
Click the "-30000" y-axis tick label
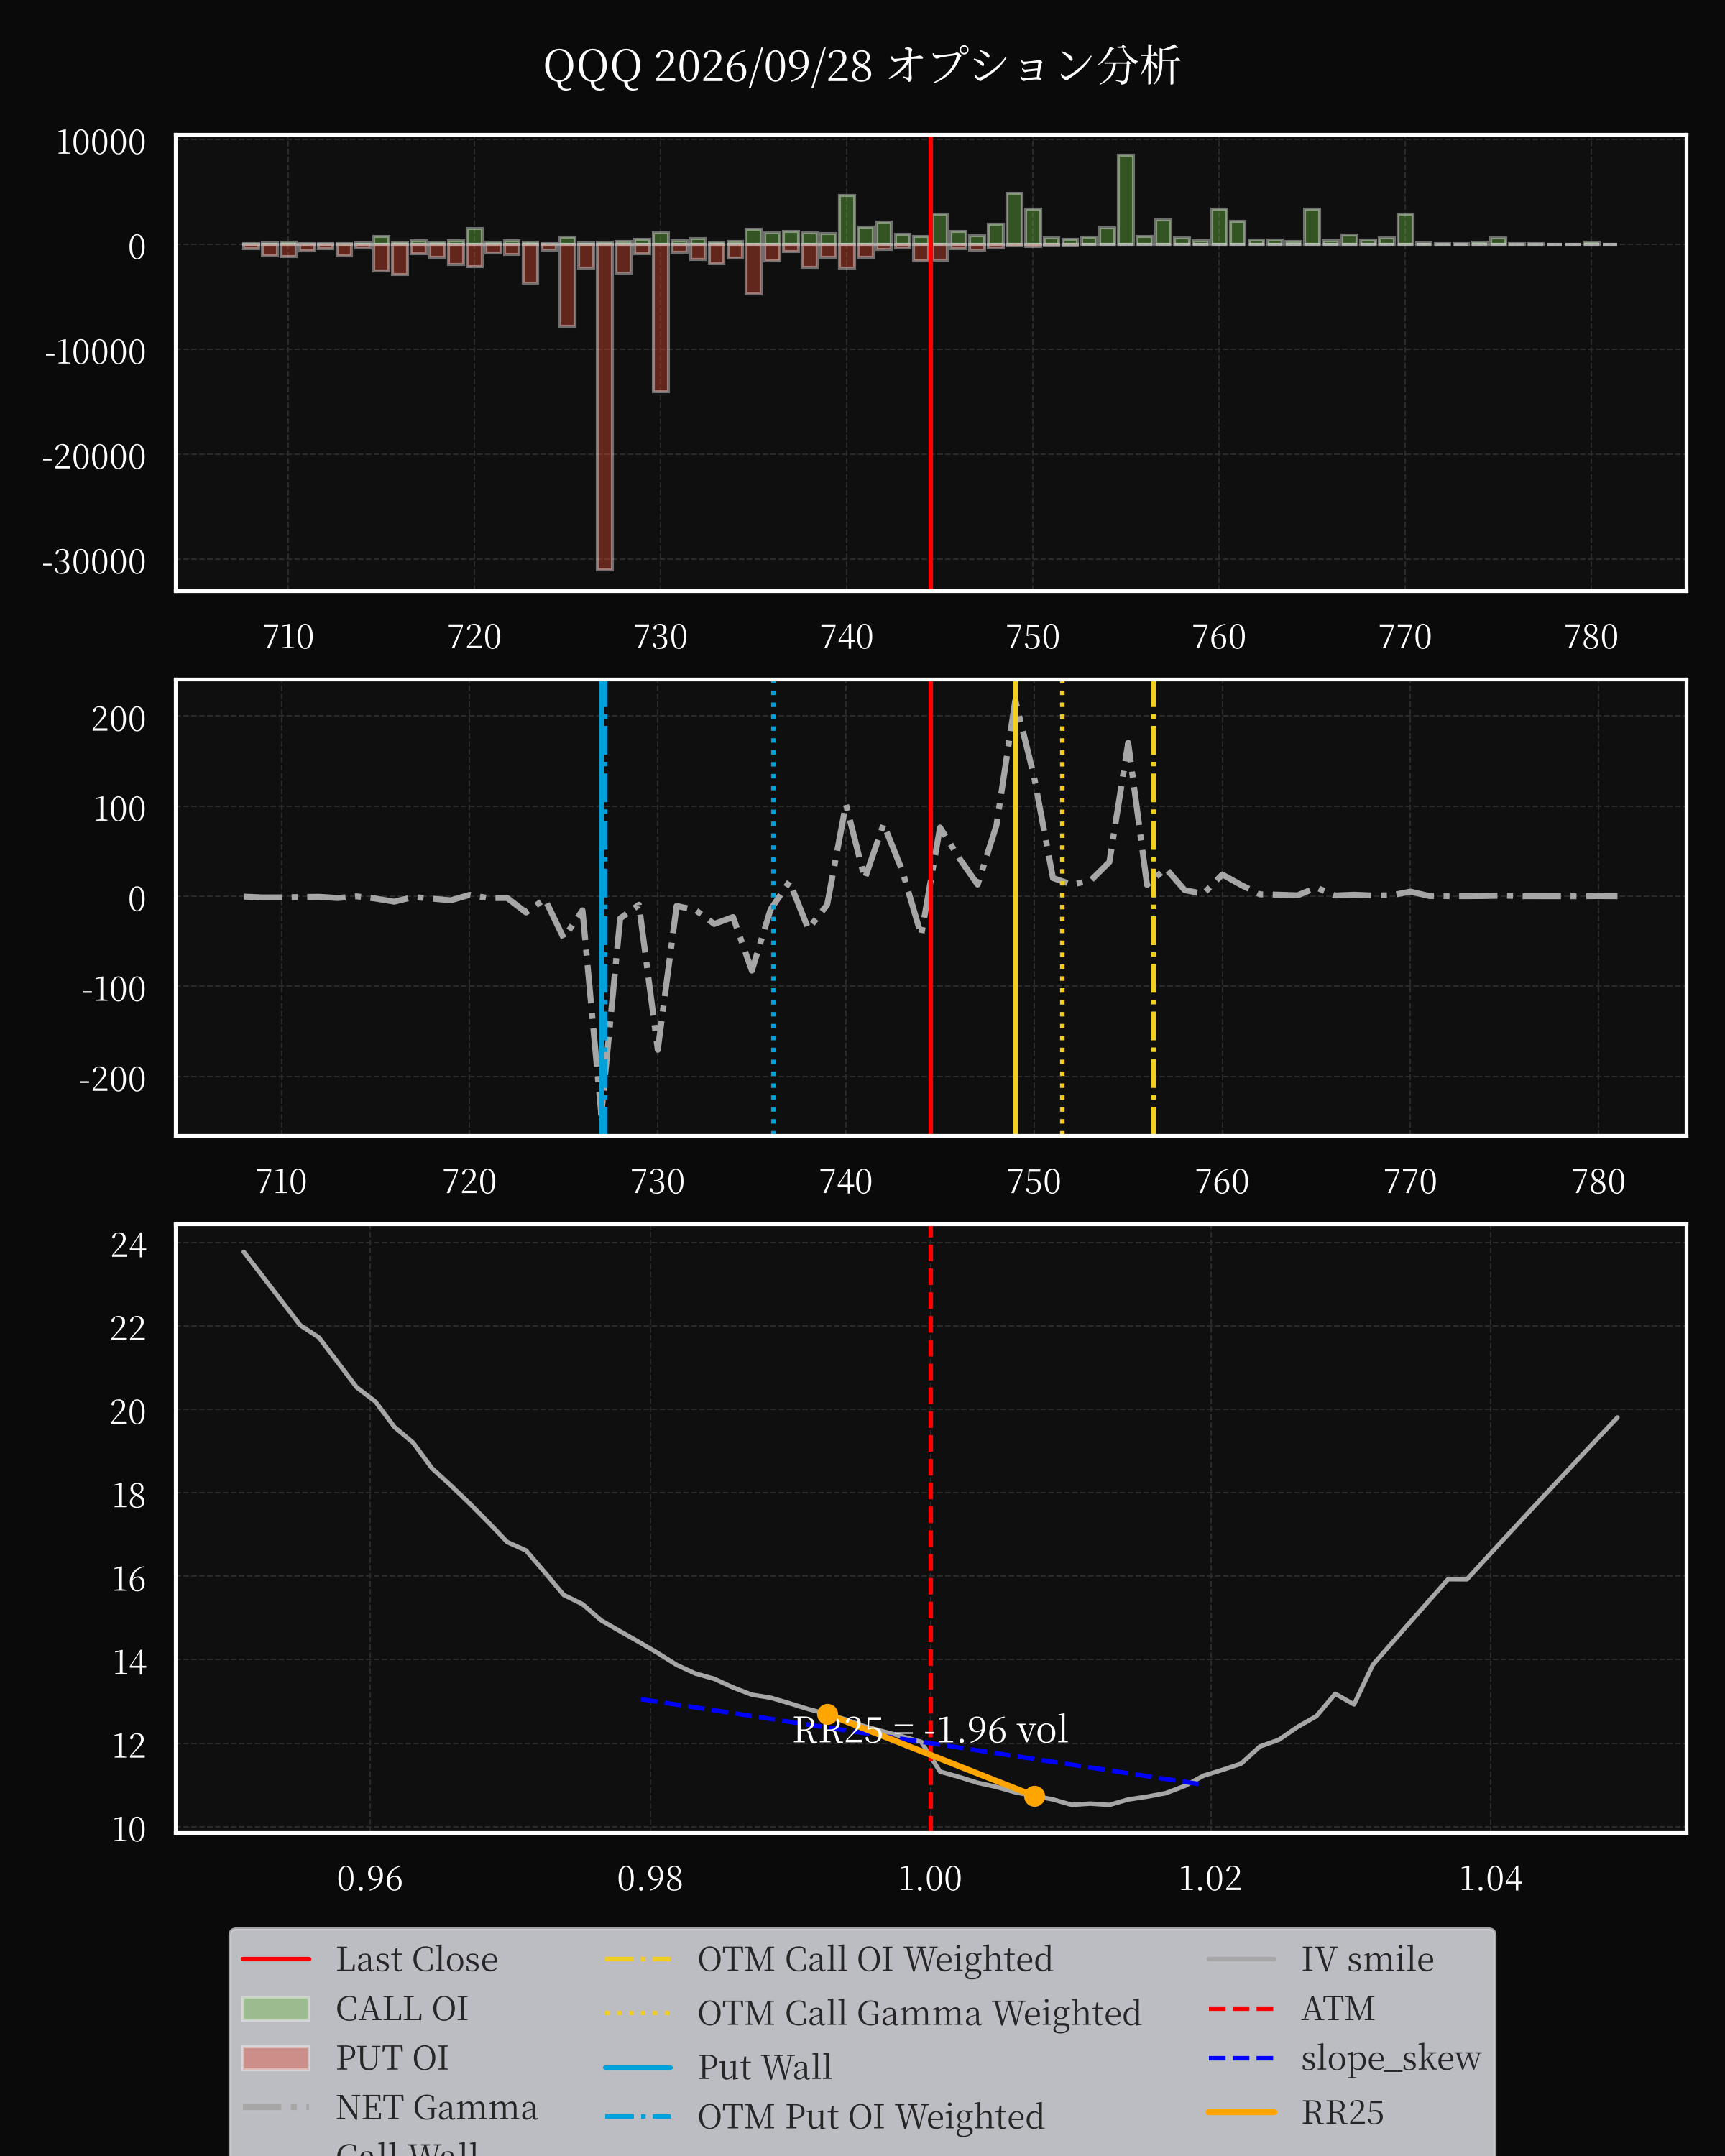tap(94, 562)
